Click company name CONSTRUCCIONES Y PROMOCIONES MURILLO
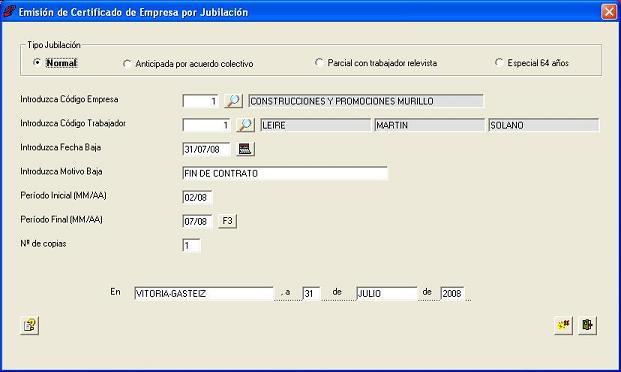 pyautogui.click(x=366, y=101)
